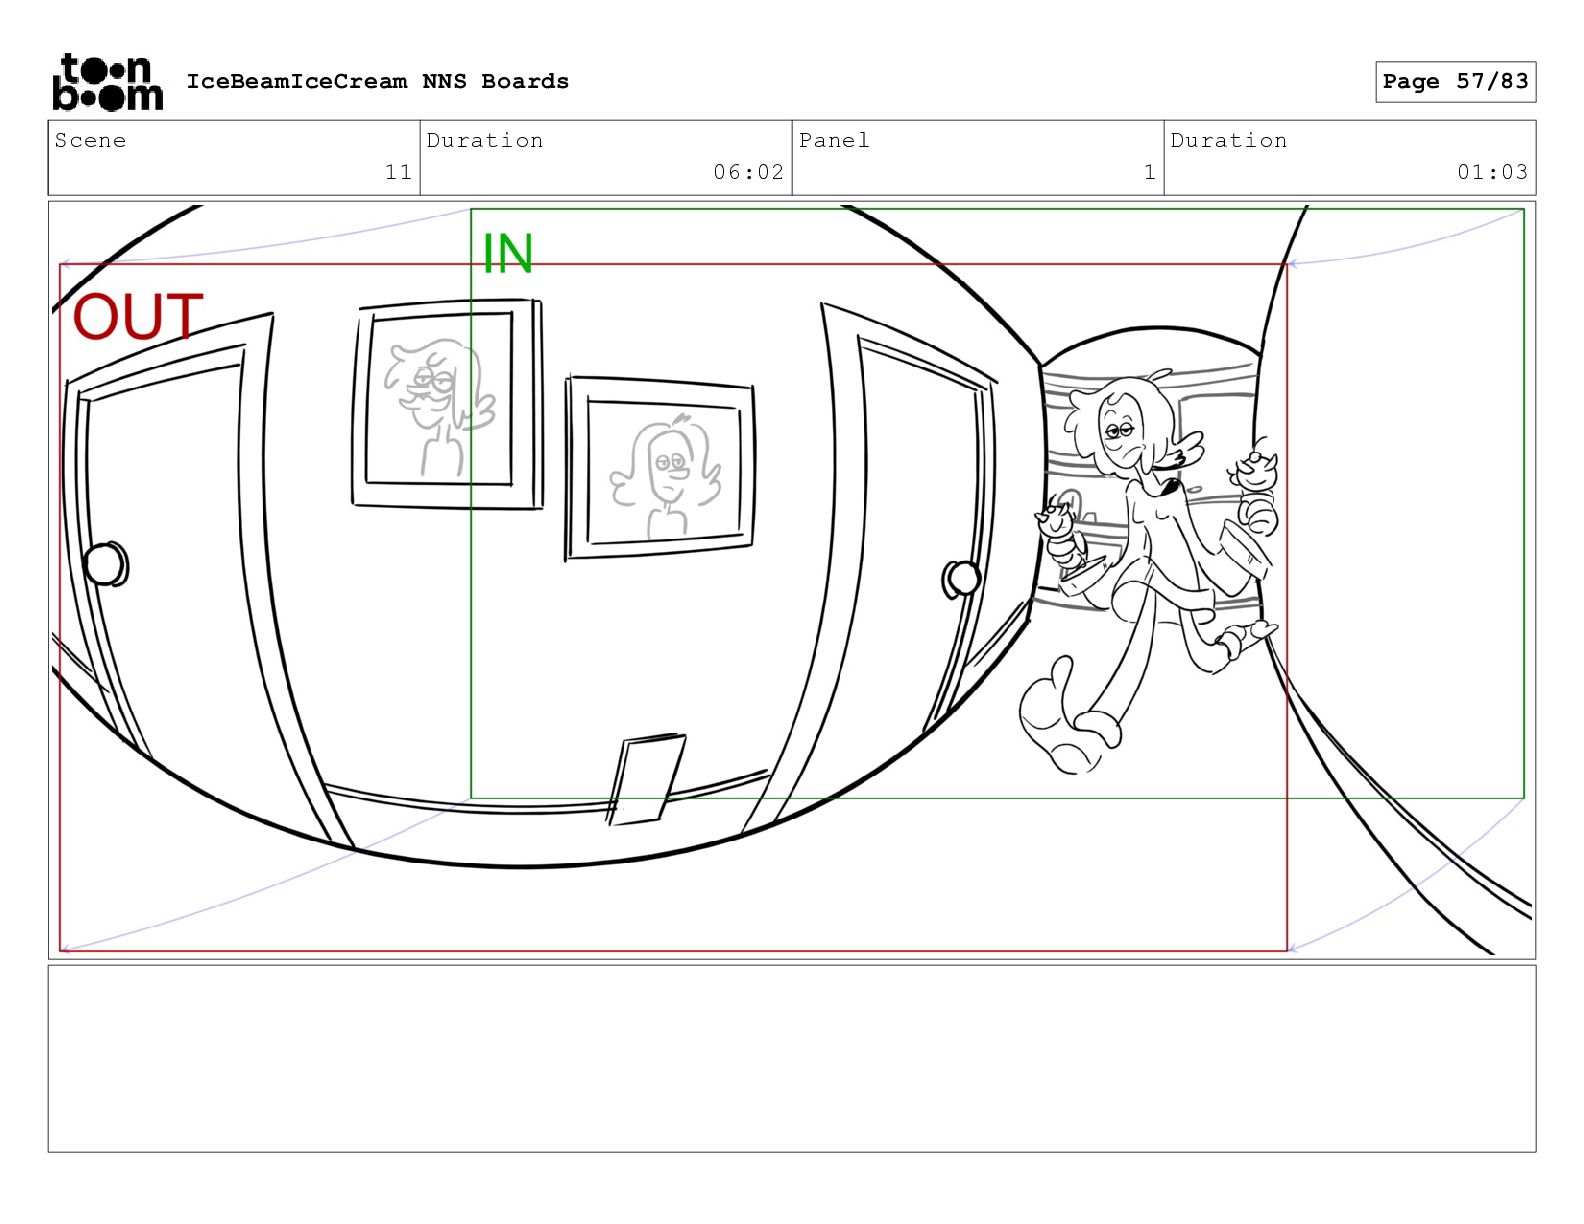The height and width of the screenshot is (1224, 1584).
Task: Click the scene duration value '06:02'
Action: (749, 172)
